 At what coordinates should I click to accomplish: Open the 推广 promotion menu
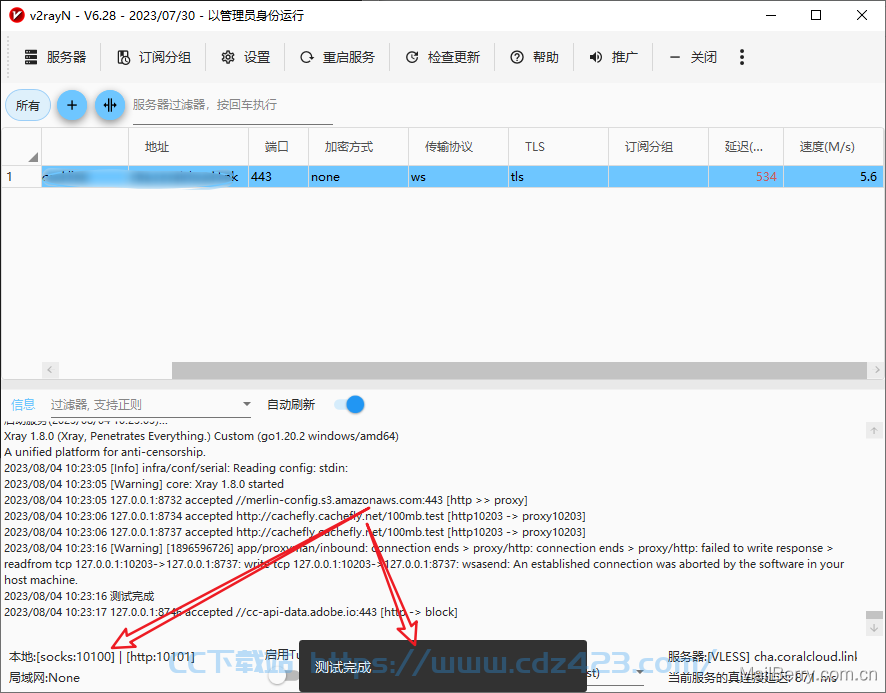point(613,57)
